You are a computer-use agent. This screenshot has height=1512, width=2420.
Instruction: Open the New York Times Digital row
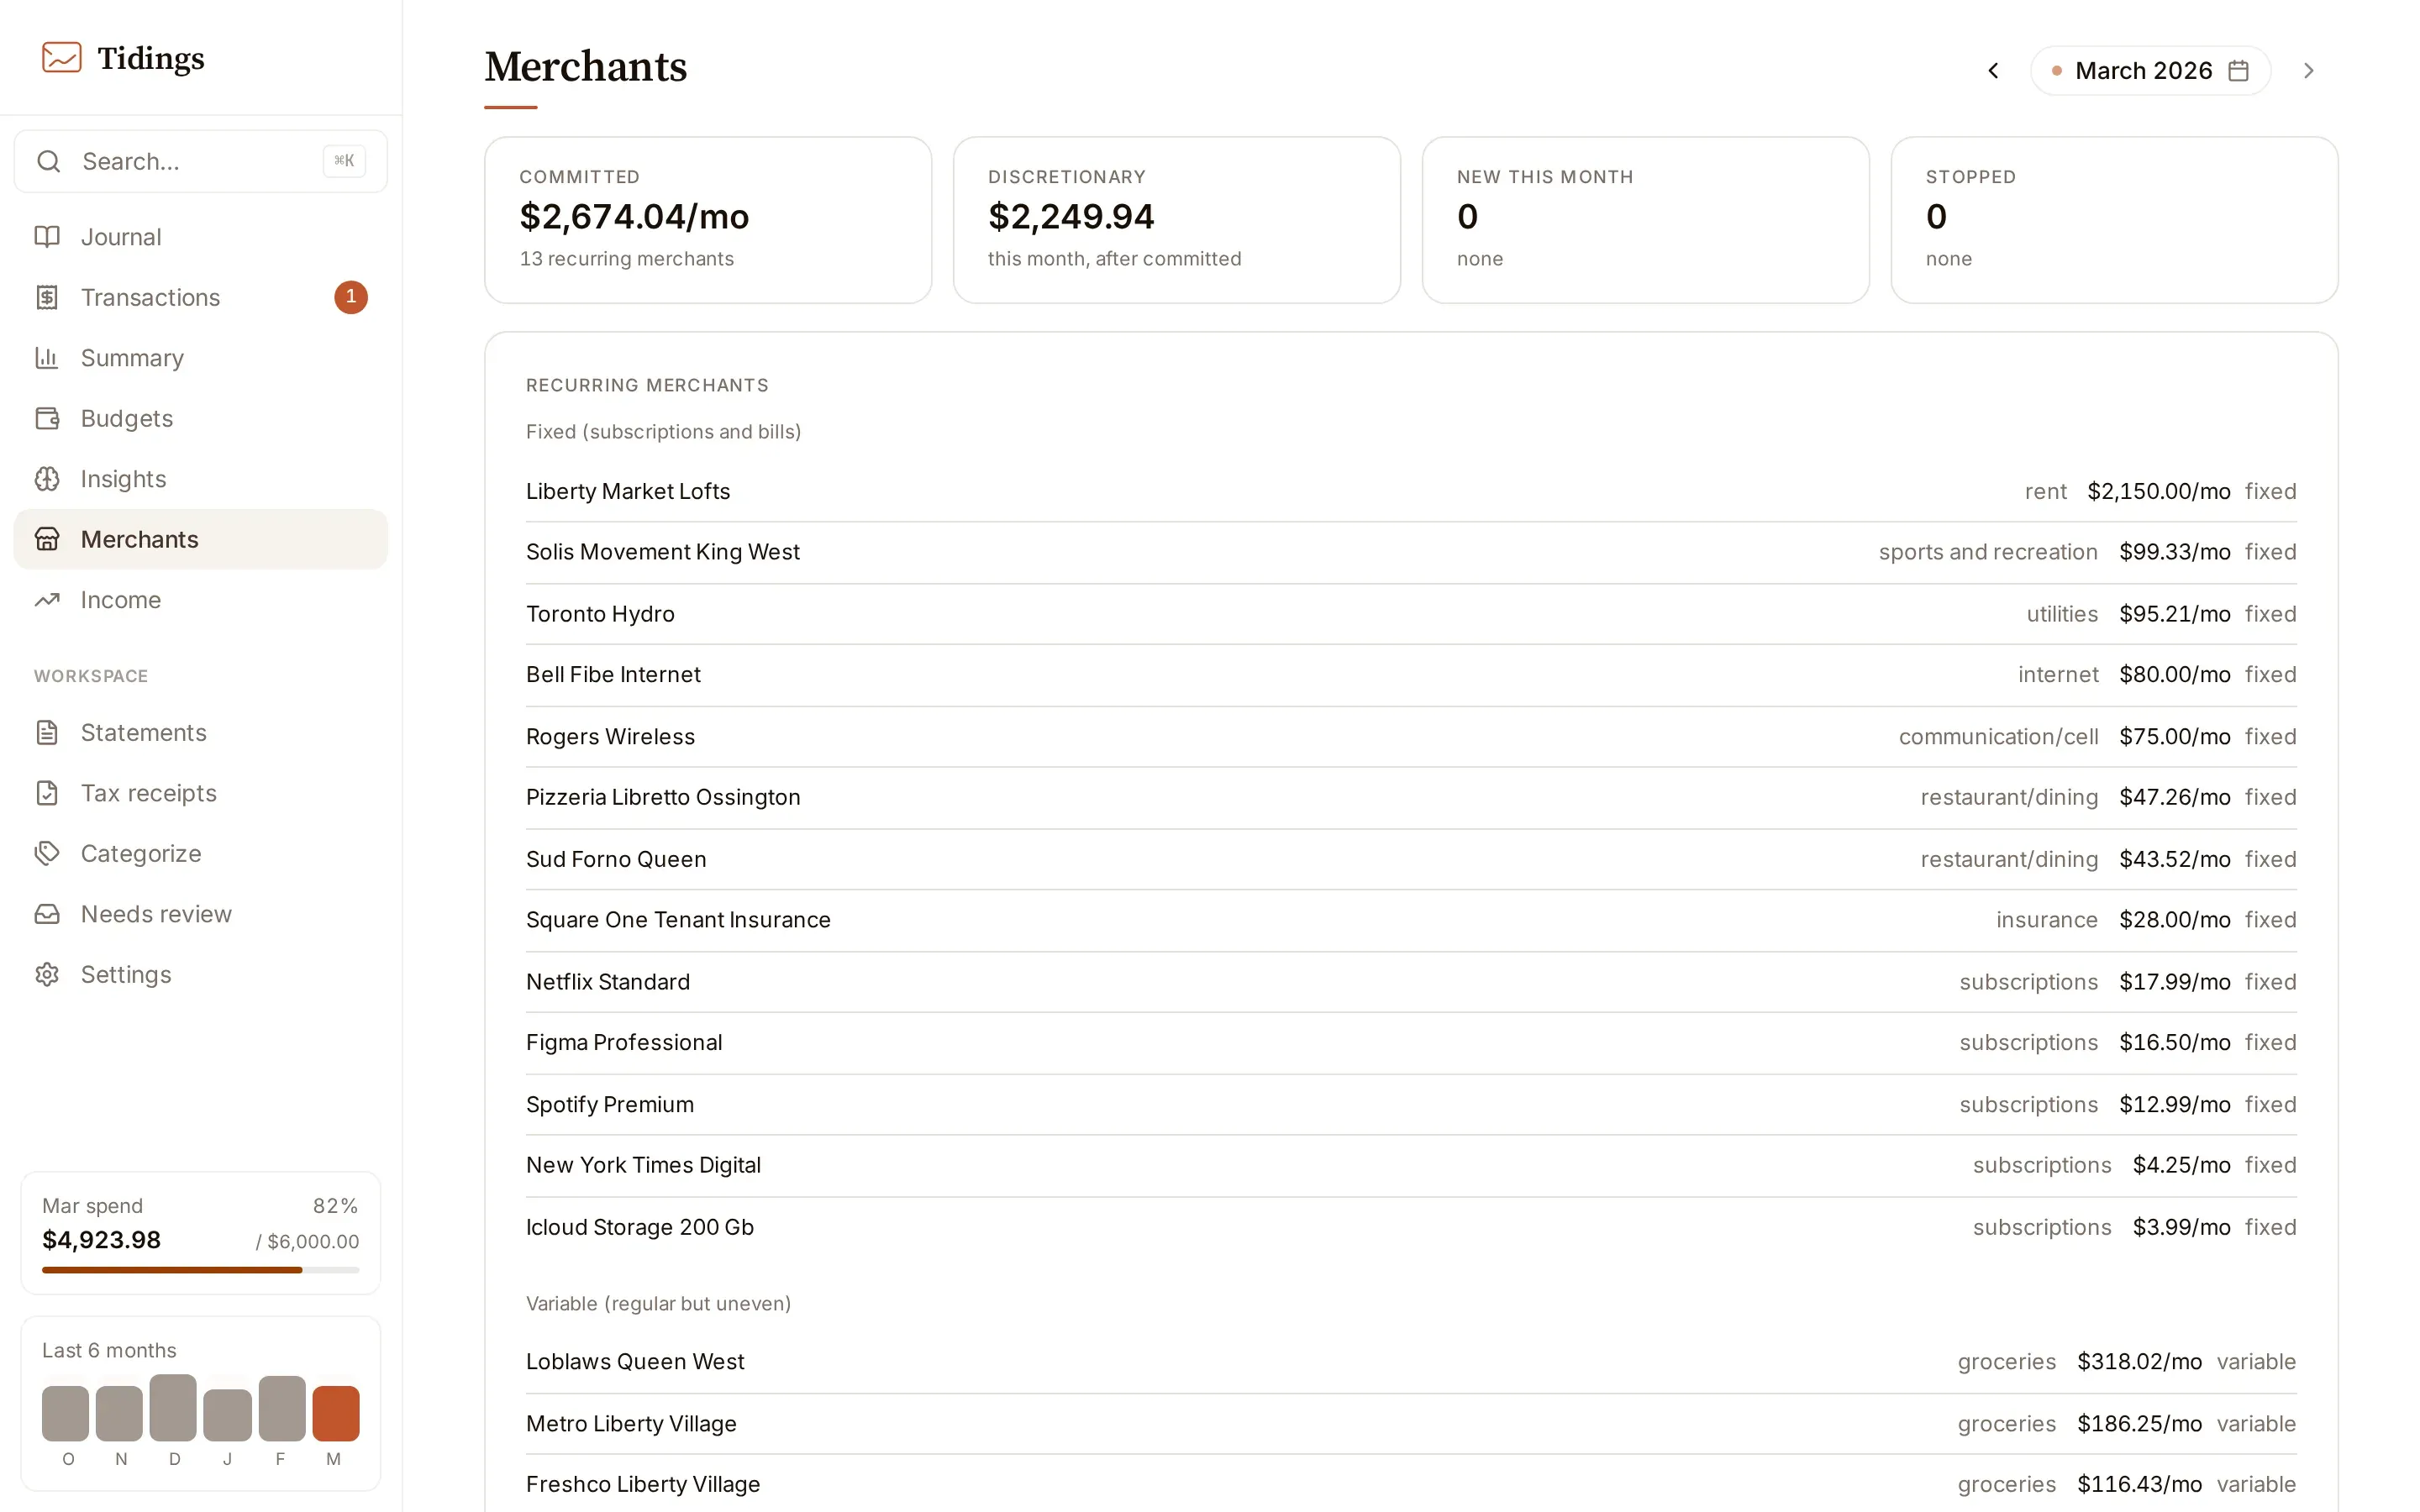[1411, 1165]
